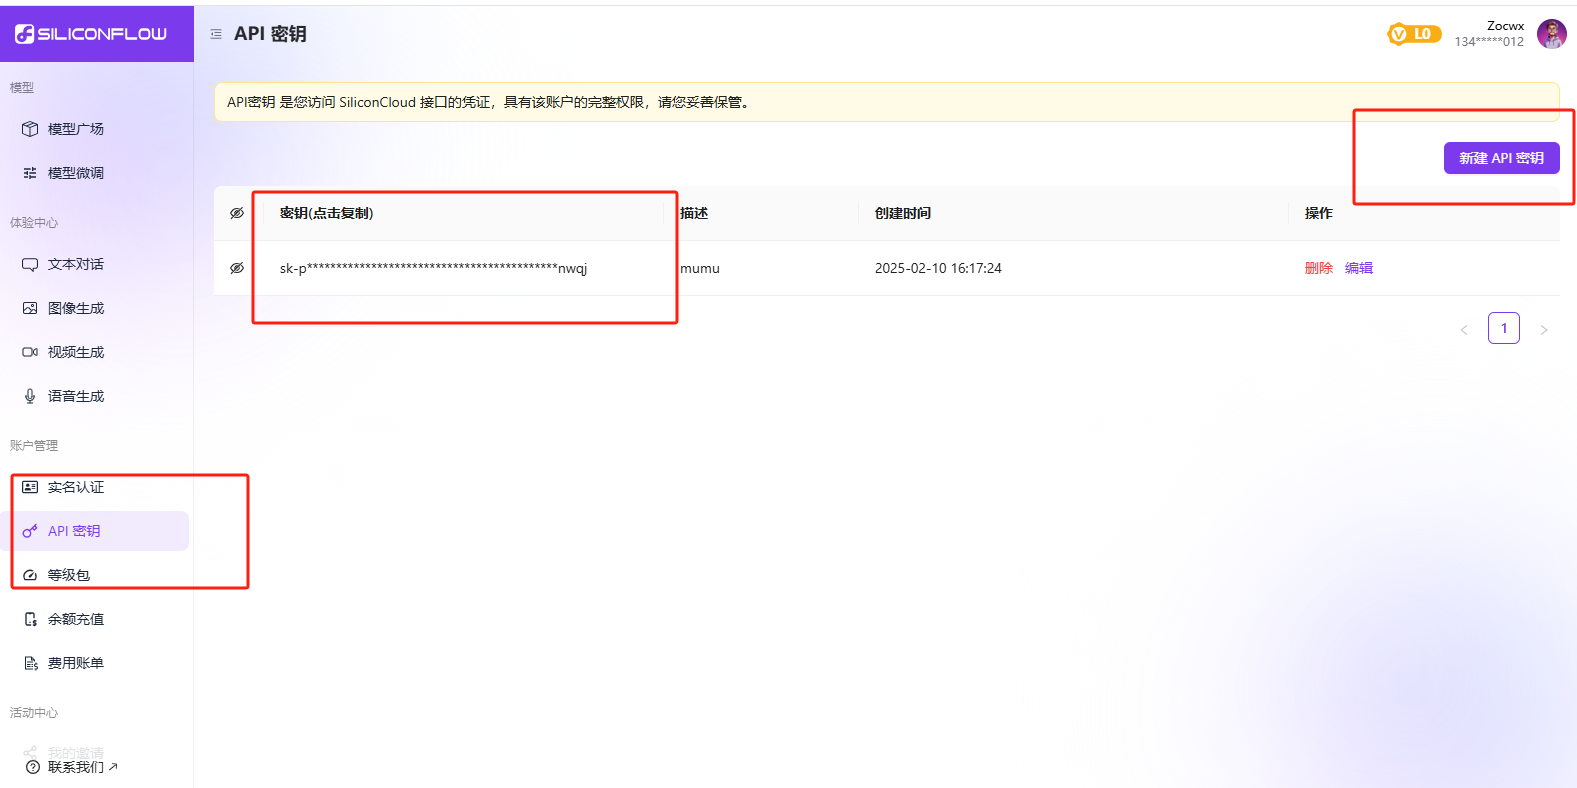Click the balance recharge icon
1577x788 pixels.
click(30, 619)
